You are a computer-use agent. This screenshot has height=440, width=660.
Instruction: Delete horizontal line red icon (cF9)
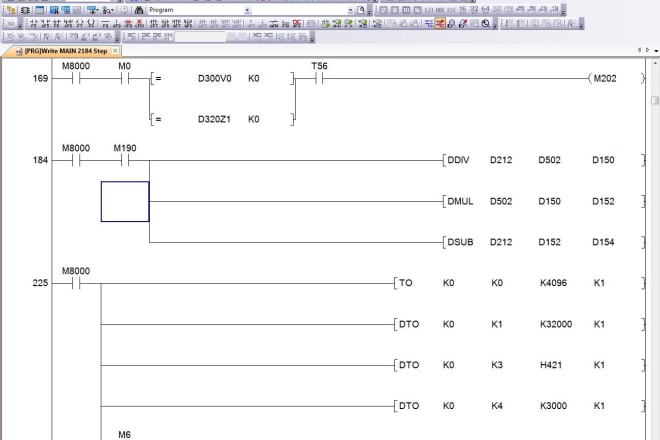click(128, 24)
